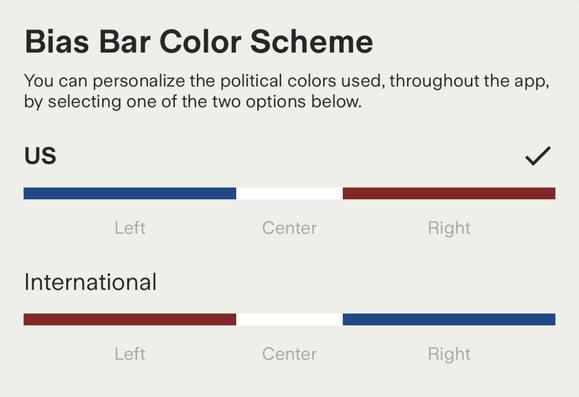579x397 pixels.
Task: Click the red Right segment of US bar
Action: [449, 193]
